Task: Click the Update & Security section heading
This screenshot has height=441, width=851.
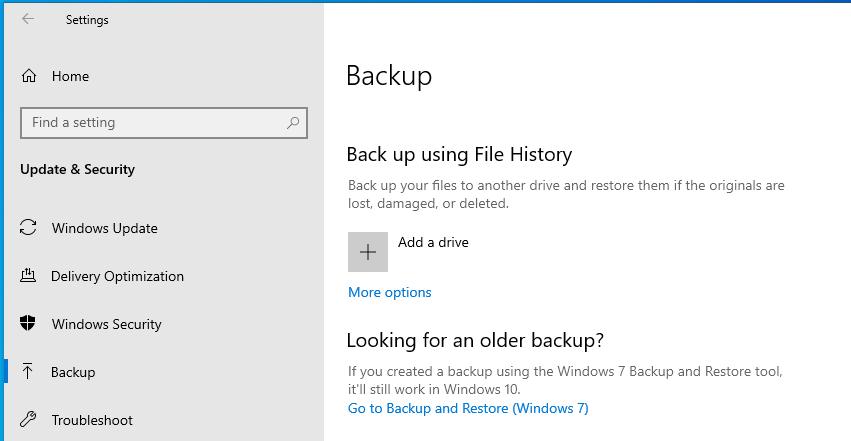Action: pos(78,169)
